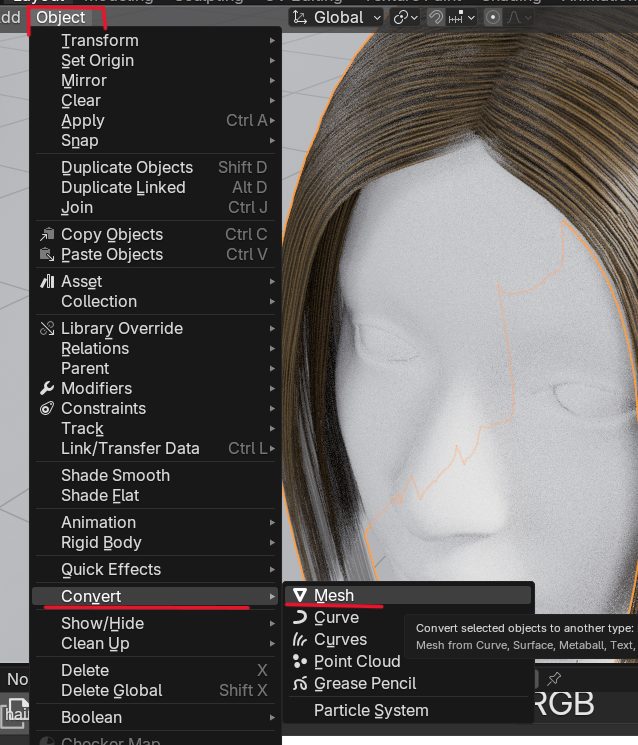Viewport: 638px width, 745px height.
Task: Click the Copy Objects menu entry
Action: [112, 234]
